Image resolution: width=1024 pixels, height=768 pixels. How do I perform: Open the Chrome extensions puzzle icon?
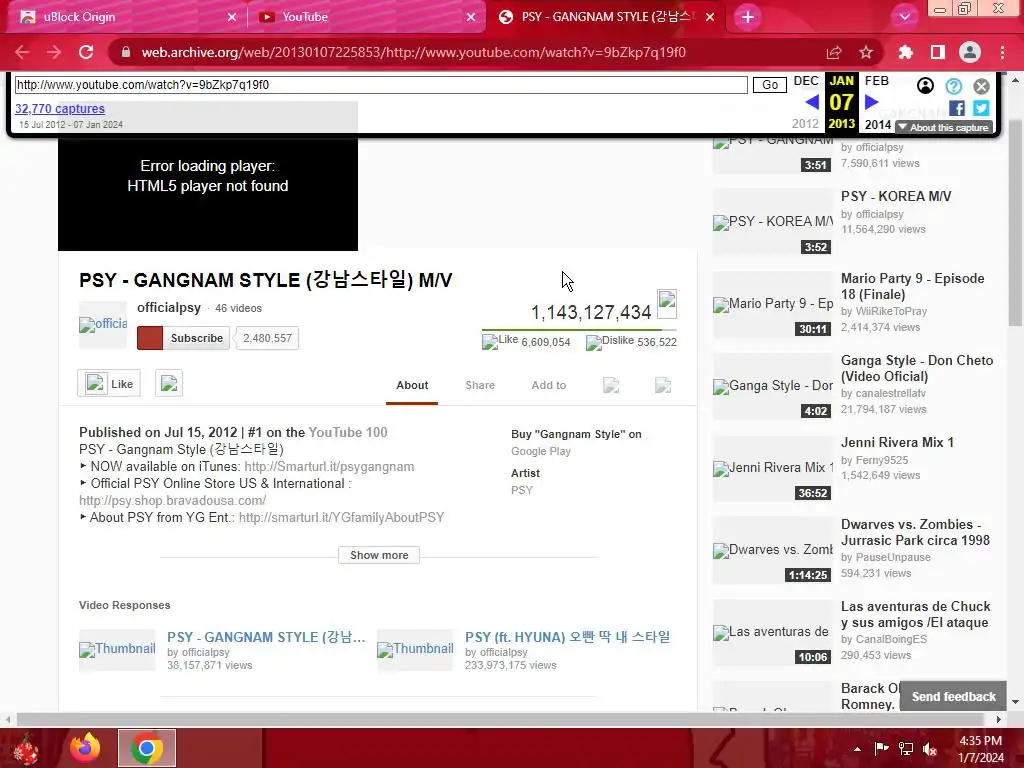tap(905, 52)
